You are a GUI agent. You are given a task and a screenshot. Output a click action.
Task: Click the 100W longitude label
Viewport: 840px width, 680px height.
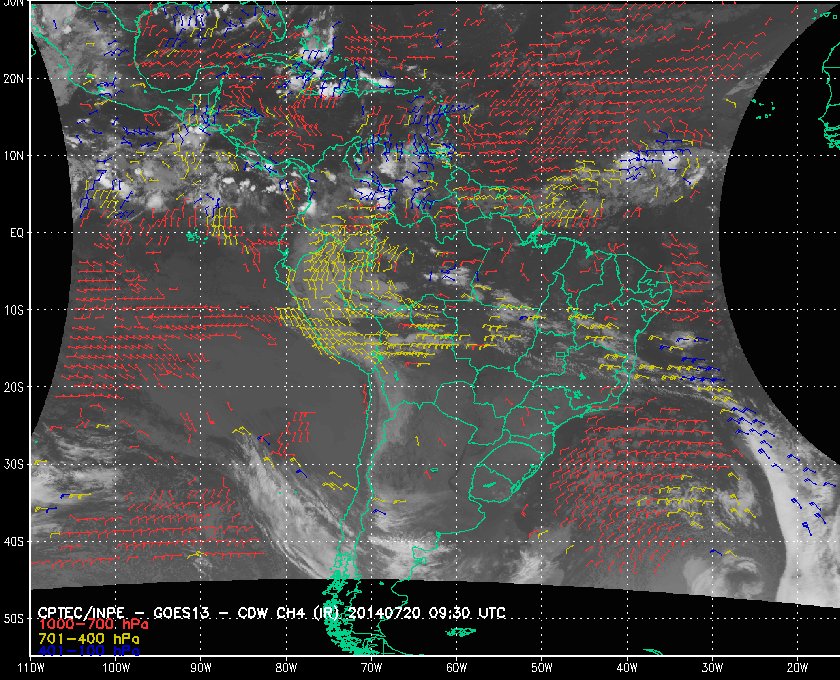pyautogui.click(x=116, y=668)
